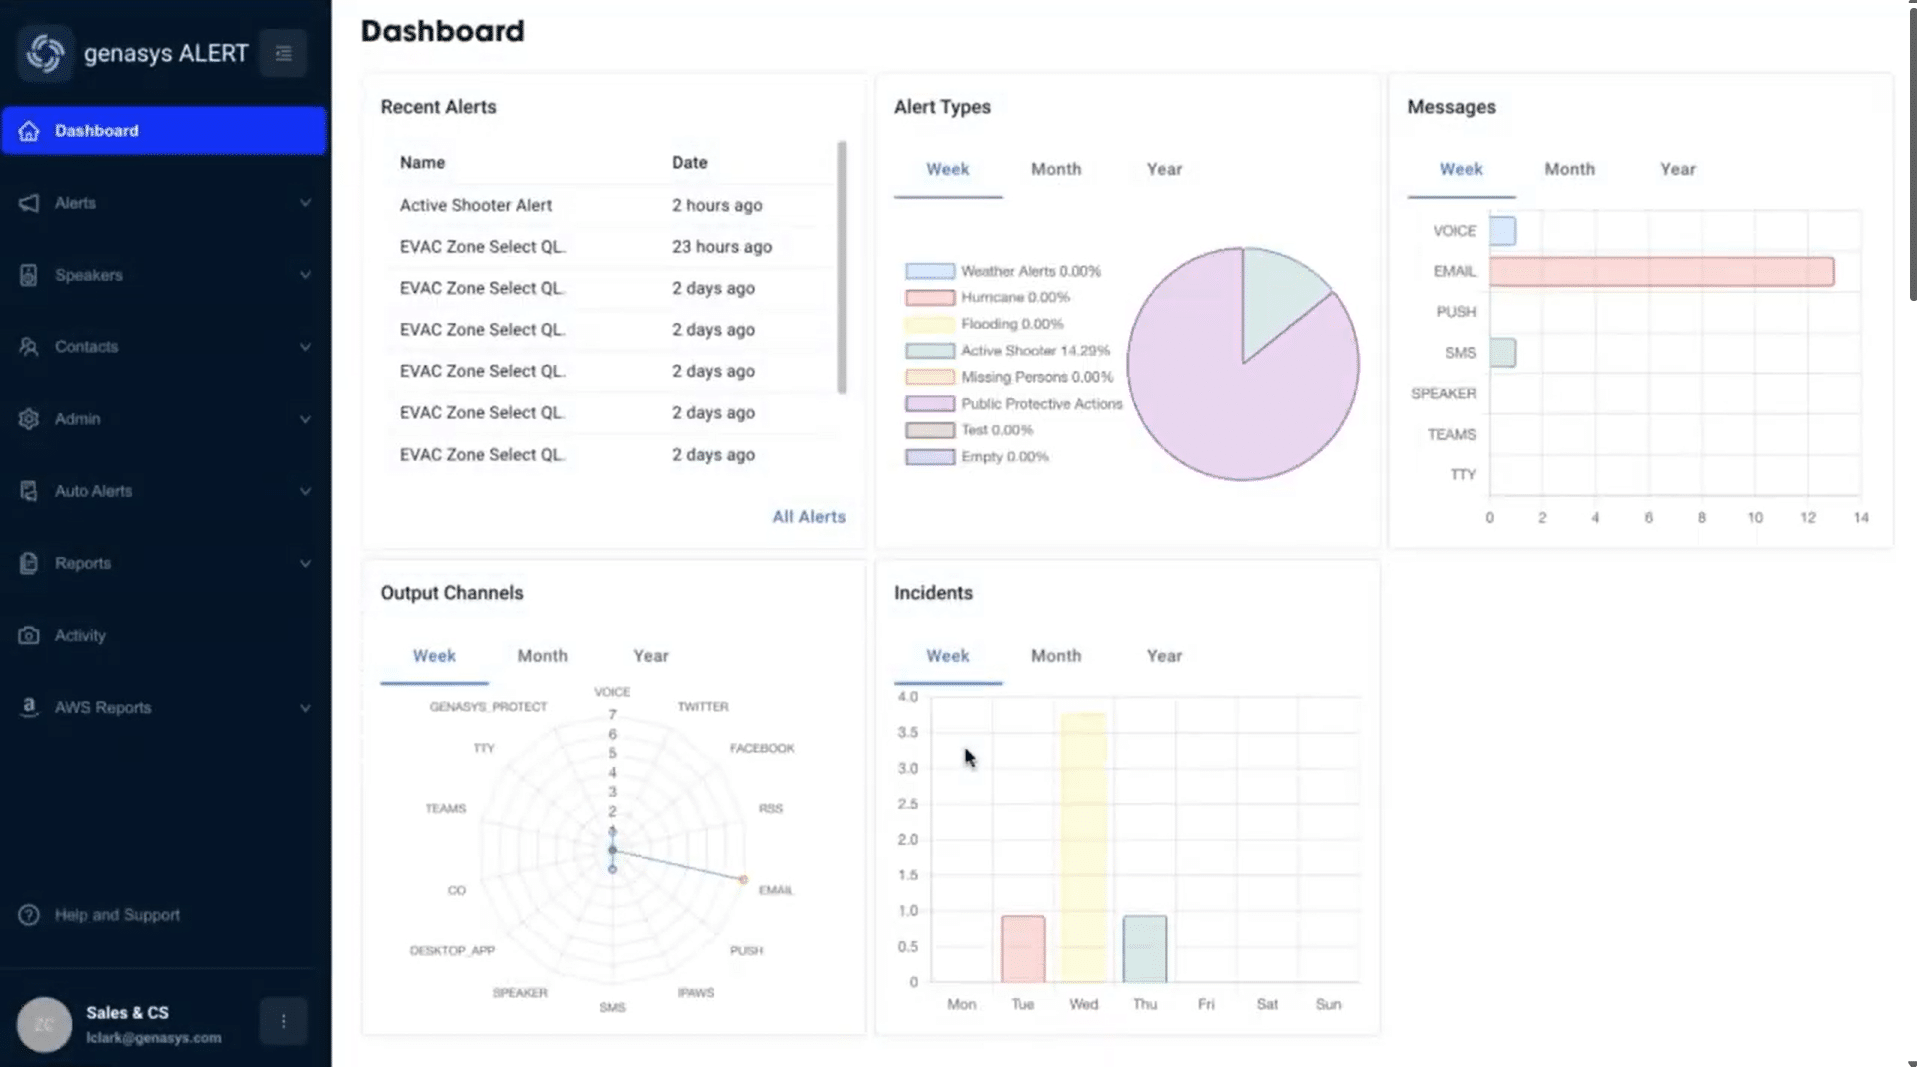The height and width of the screenshot is (1067, 1917).
Task: Click the Recent Alerts list scrollbar
Action: (841, 267)
